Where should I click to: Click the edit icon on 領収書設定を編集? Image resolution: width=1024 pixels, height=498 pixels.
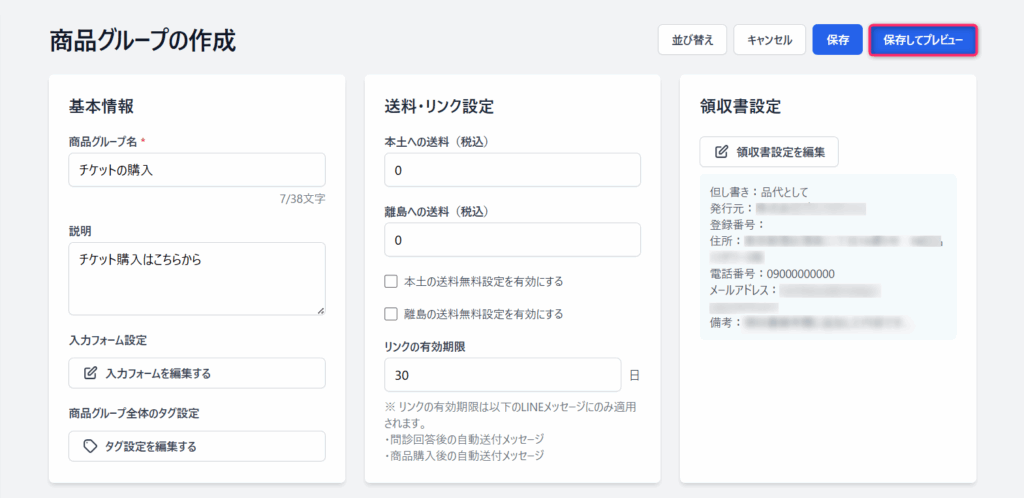[721, 152]
